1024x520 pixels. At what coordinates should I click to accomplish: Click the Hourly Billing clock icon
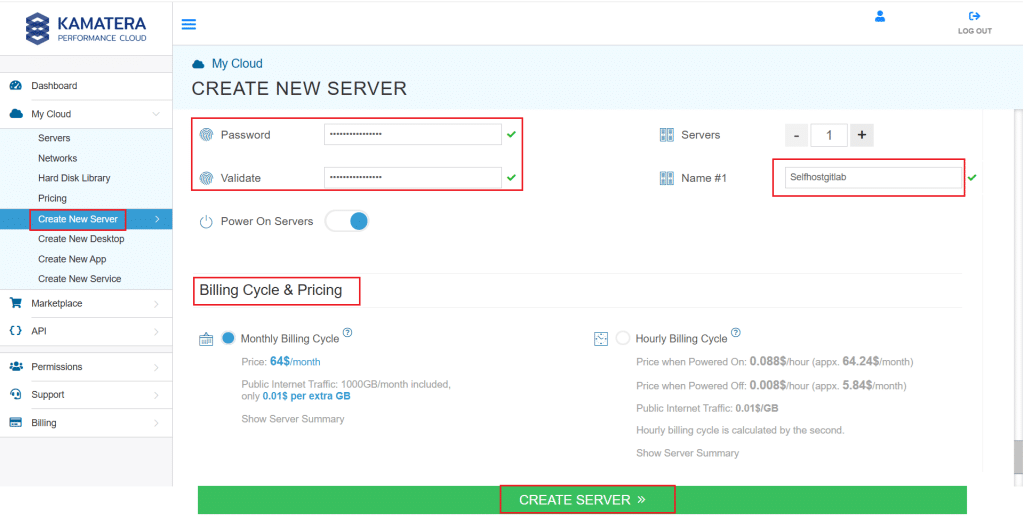(601, 339)
